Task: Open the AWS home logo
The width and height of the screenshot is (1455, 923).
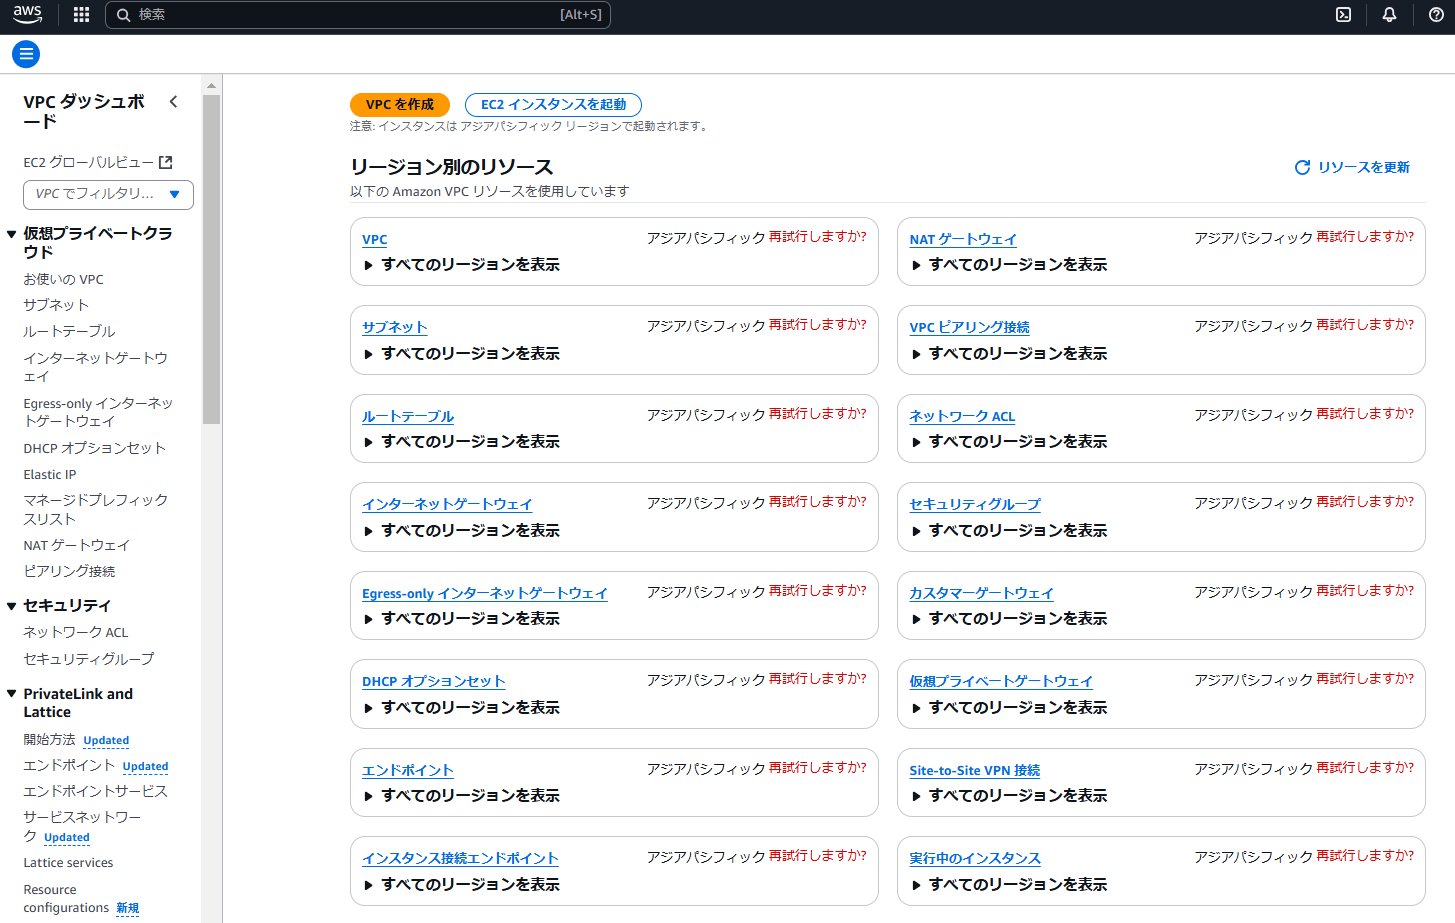Action: click(28, 15)
